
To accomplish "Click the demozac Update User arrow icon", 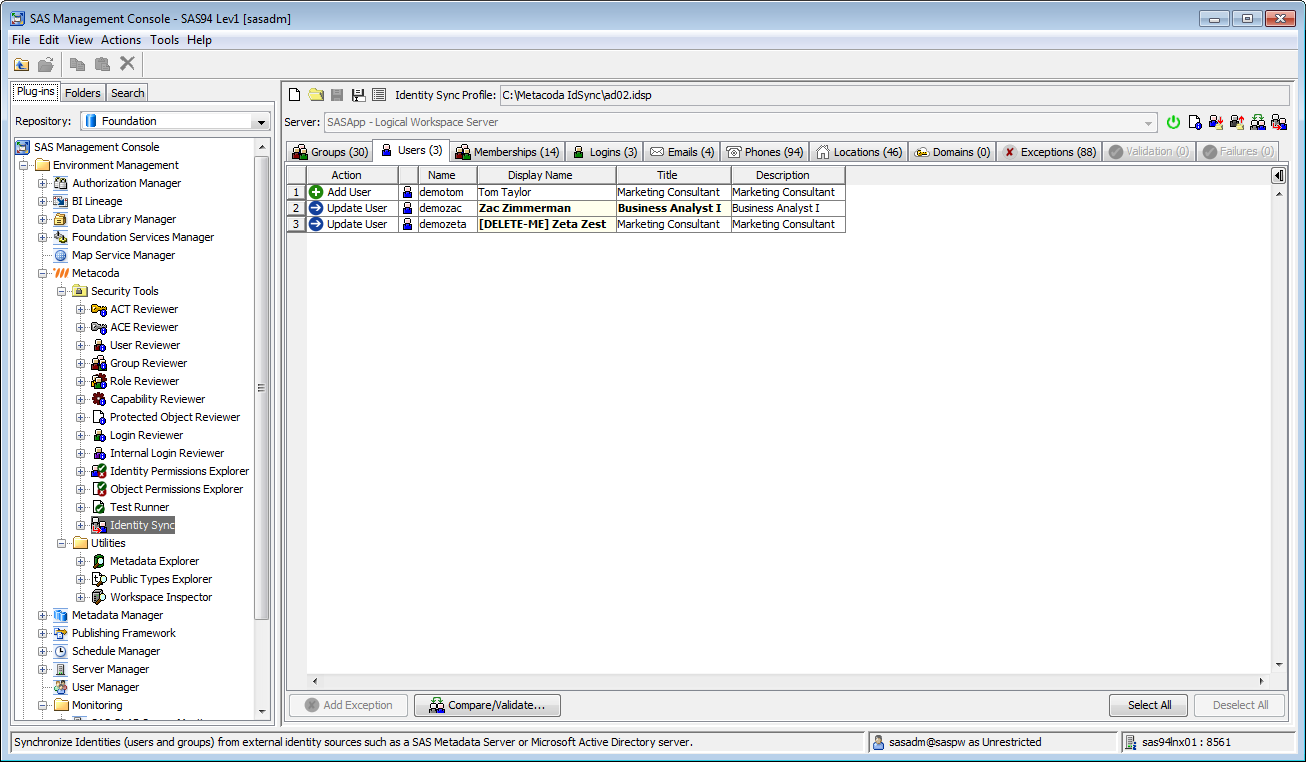I will (316, 208).
